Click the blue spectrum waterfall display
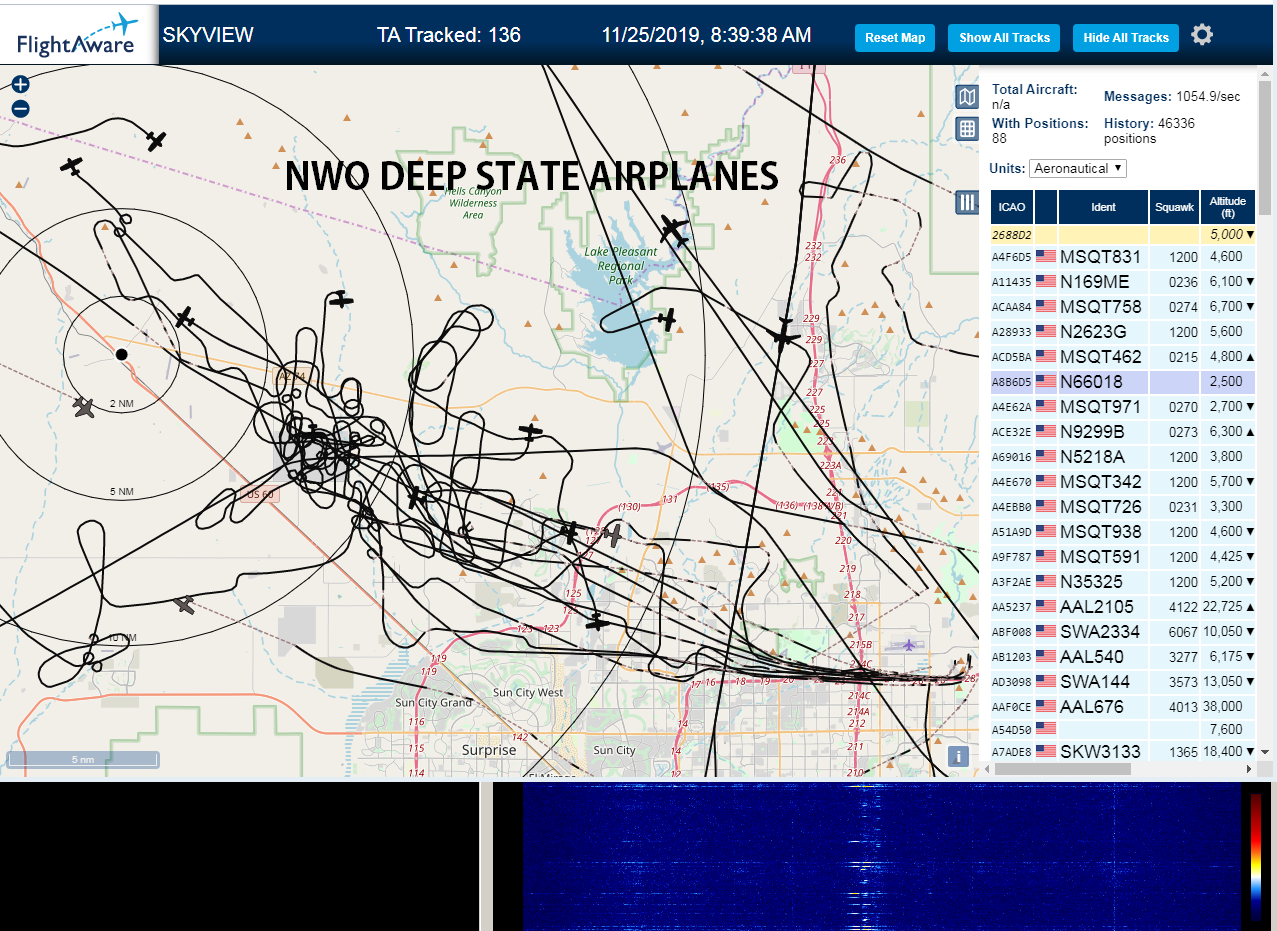 pos(880,857)
